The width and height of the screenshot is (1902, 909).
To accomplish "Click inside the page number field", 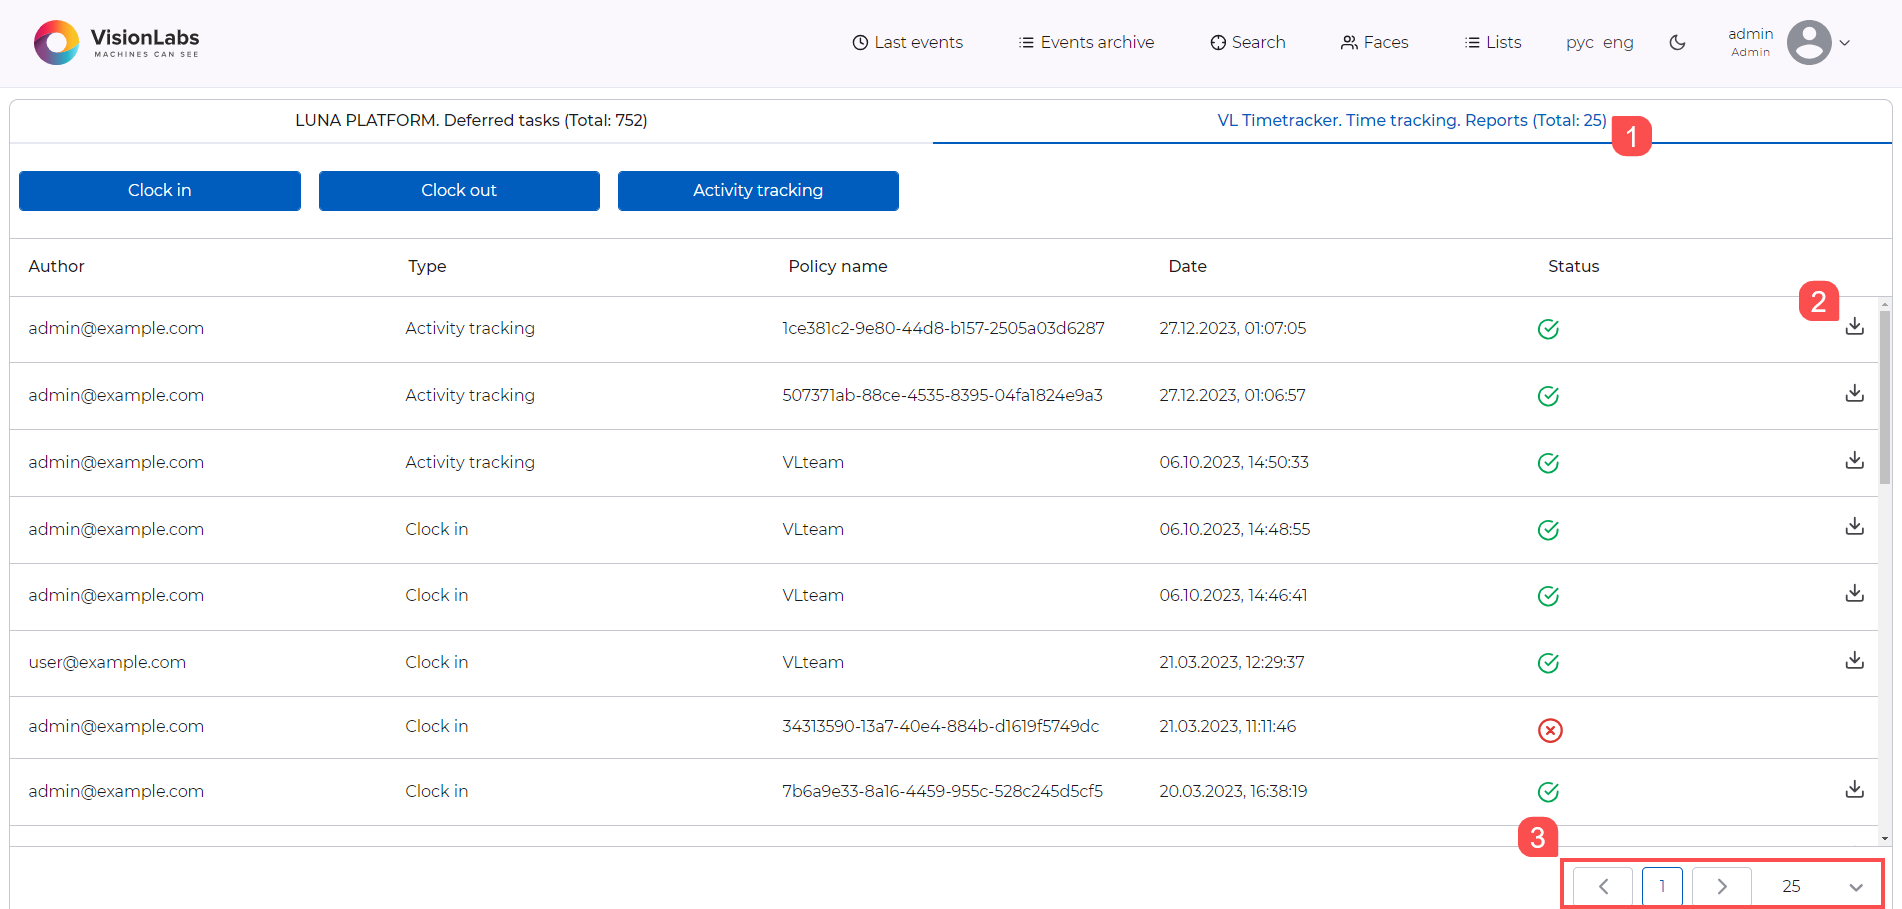I will pos(1662,886).
